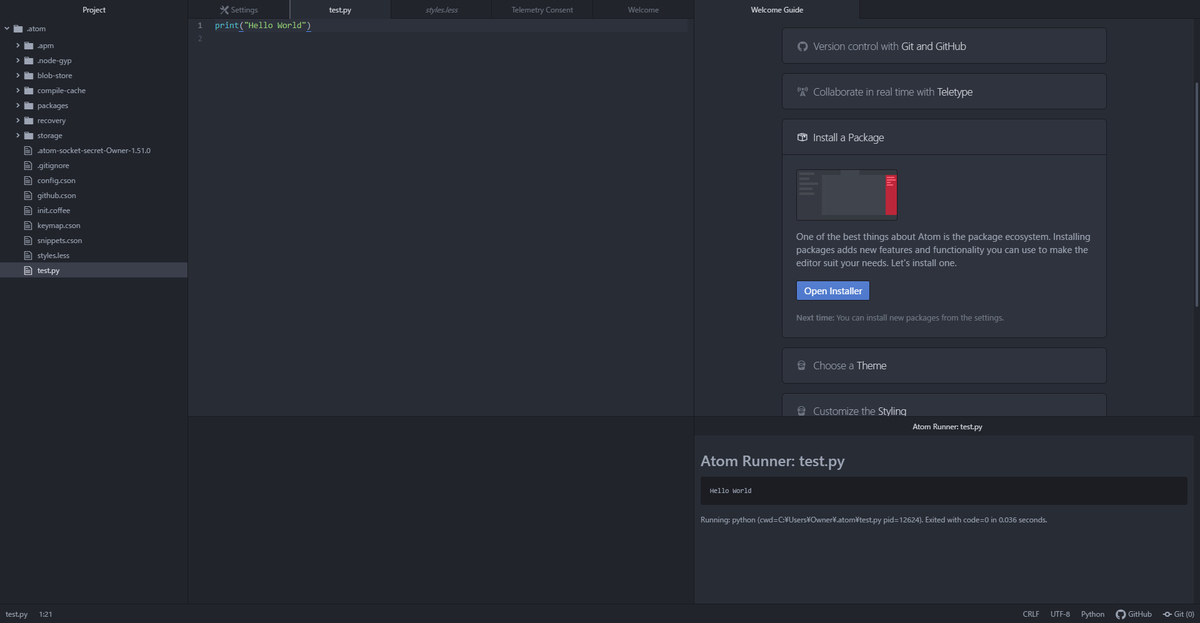The image size is (1200, 623).
Task: Switch to the Telemetry Consent tab
Action: [x=542, y=10]
